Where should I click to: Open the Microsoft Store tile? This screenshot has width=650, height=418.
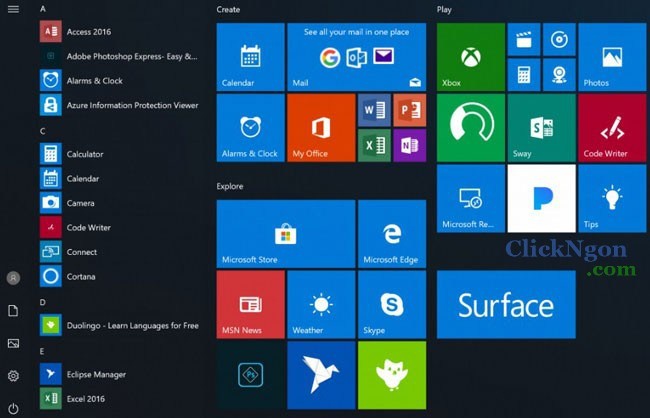(286, 234)
